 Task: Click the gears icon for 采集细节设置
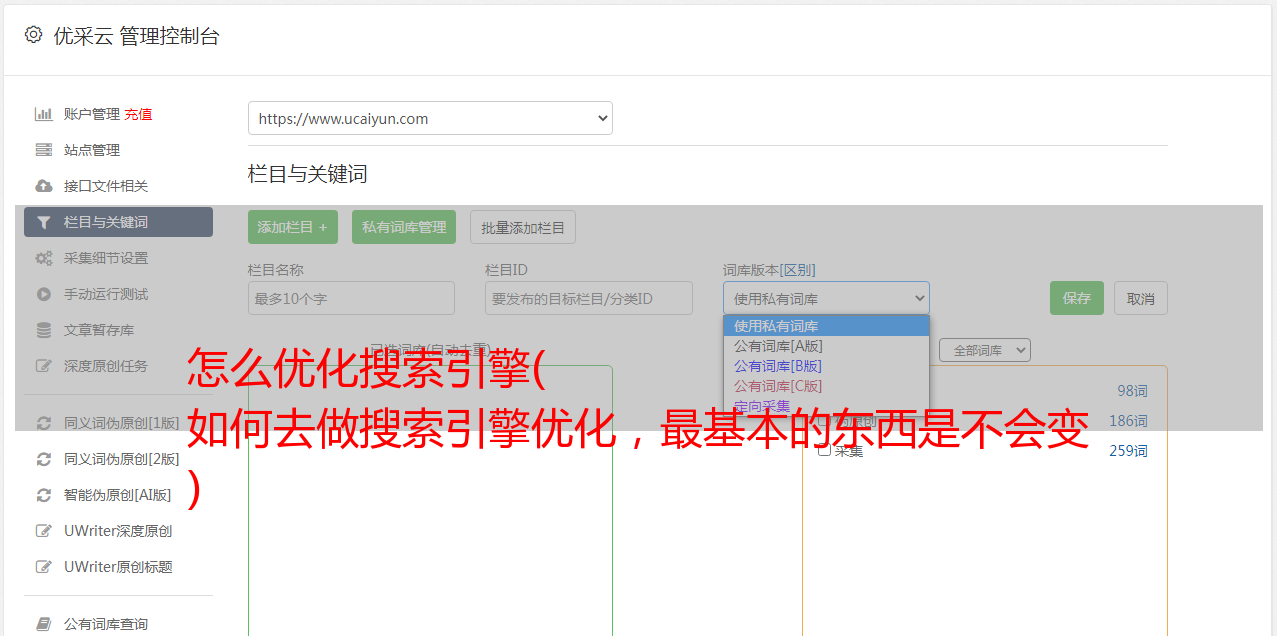pos(43,258)
